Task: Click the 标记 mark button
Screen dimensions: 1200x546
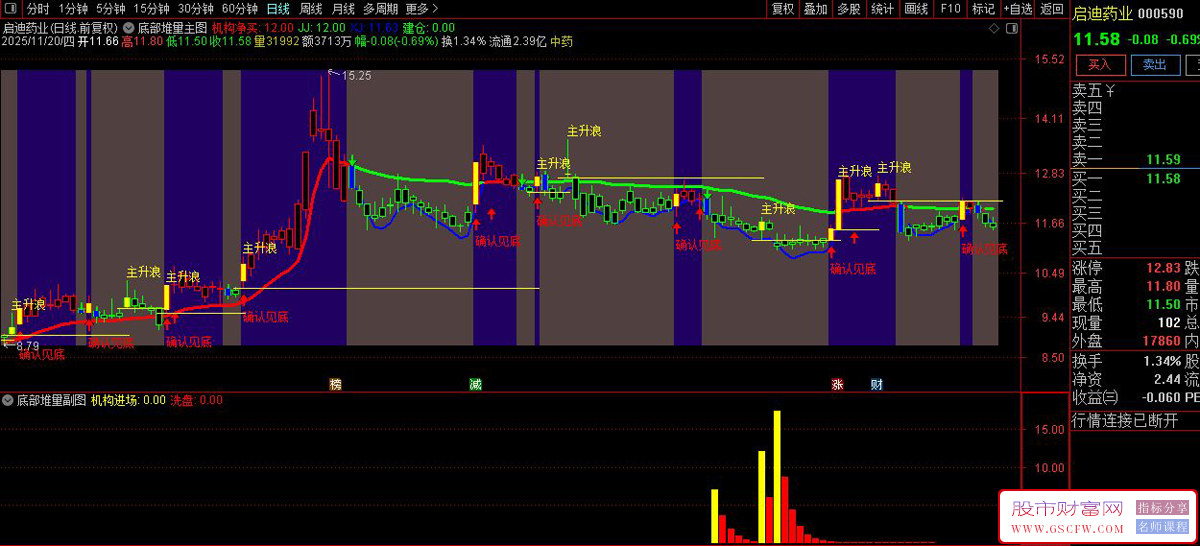Action: (983, 9)
